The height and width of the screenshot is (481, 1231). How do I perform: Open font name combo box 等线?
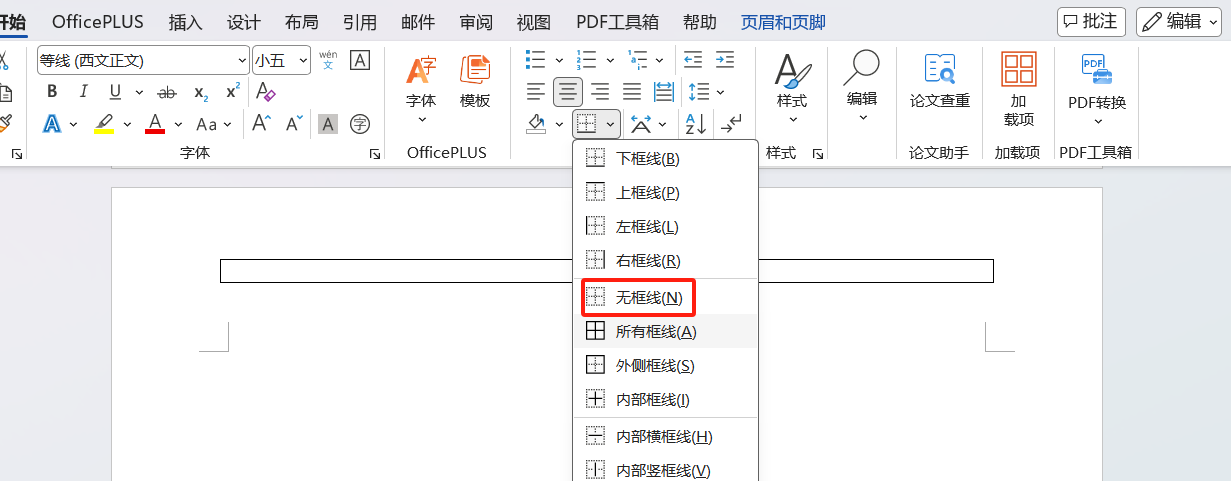[143, 60]
